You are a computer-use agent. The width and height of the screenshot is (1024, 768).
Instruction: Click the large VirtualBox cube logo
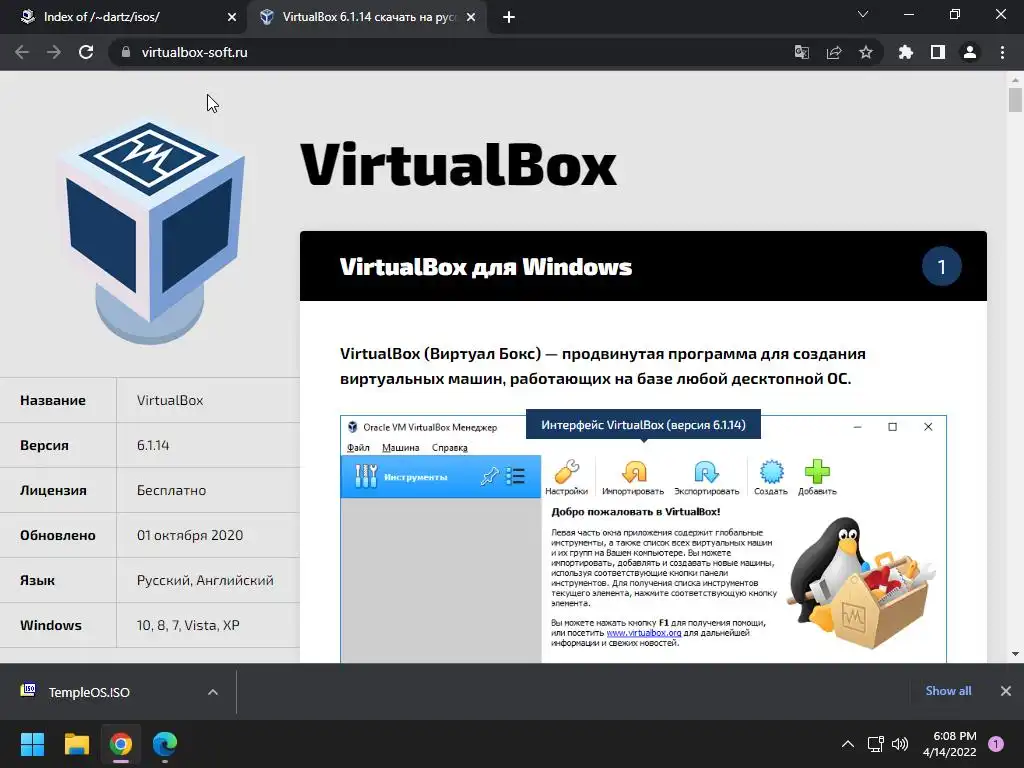point(152,232)
